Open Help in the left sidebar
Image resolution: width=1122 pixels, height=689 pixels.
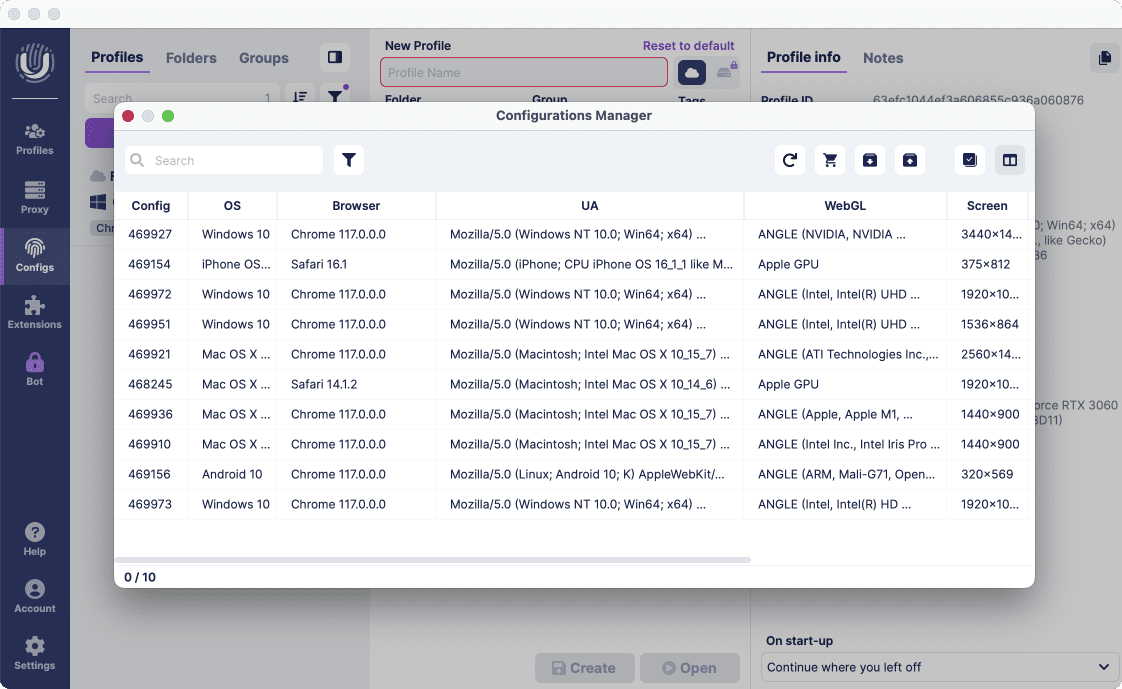(x=34, y=540)
